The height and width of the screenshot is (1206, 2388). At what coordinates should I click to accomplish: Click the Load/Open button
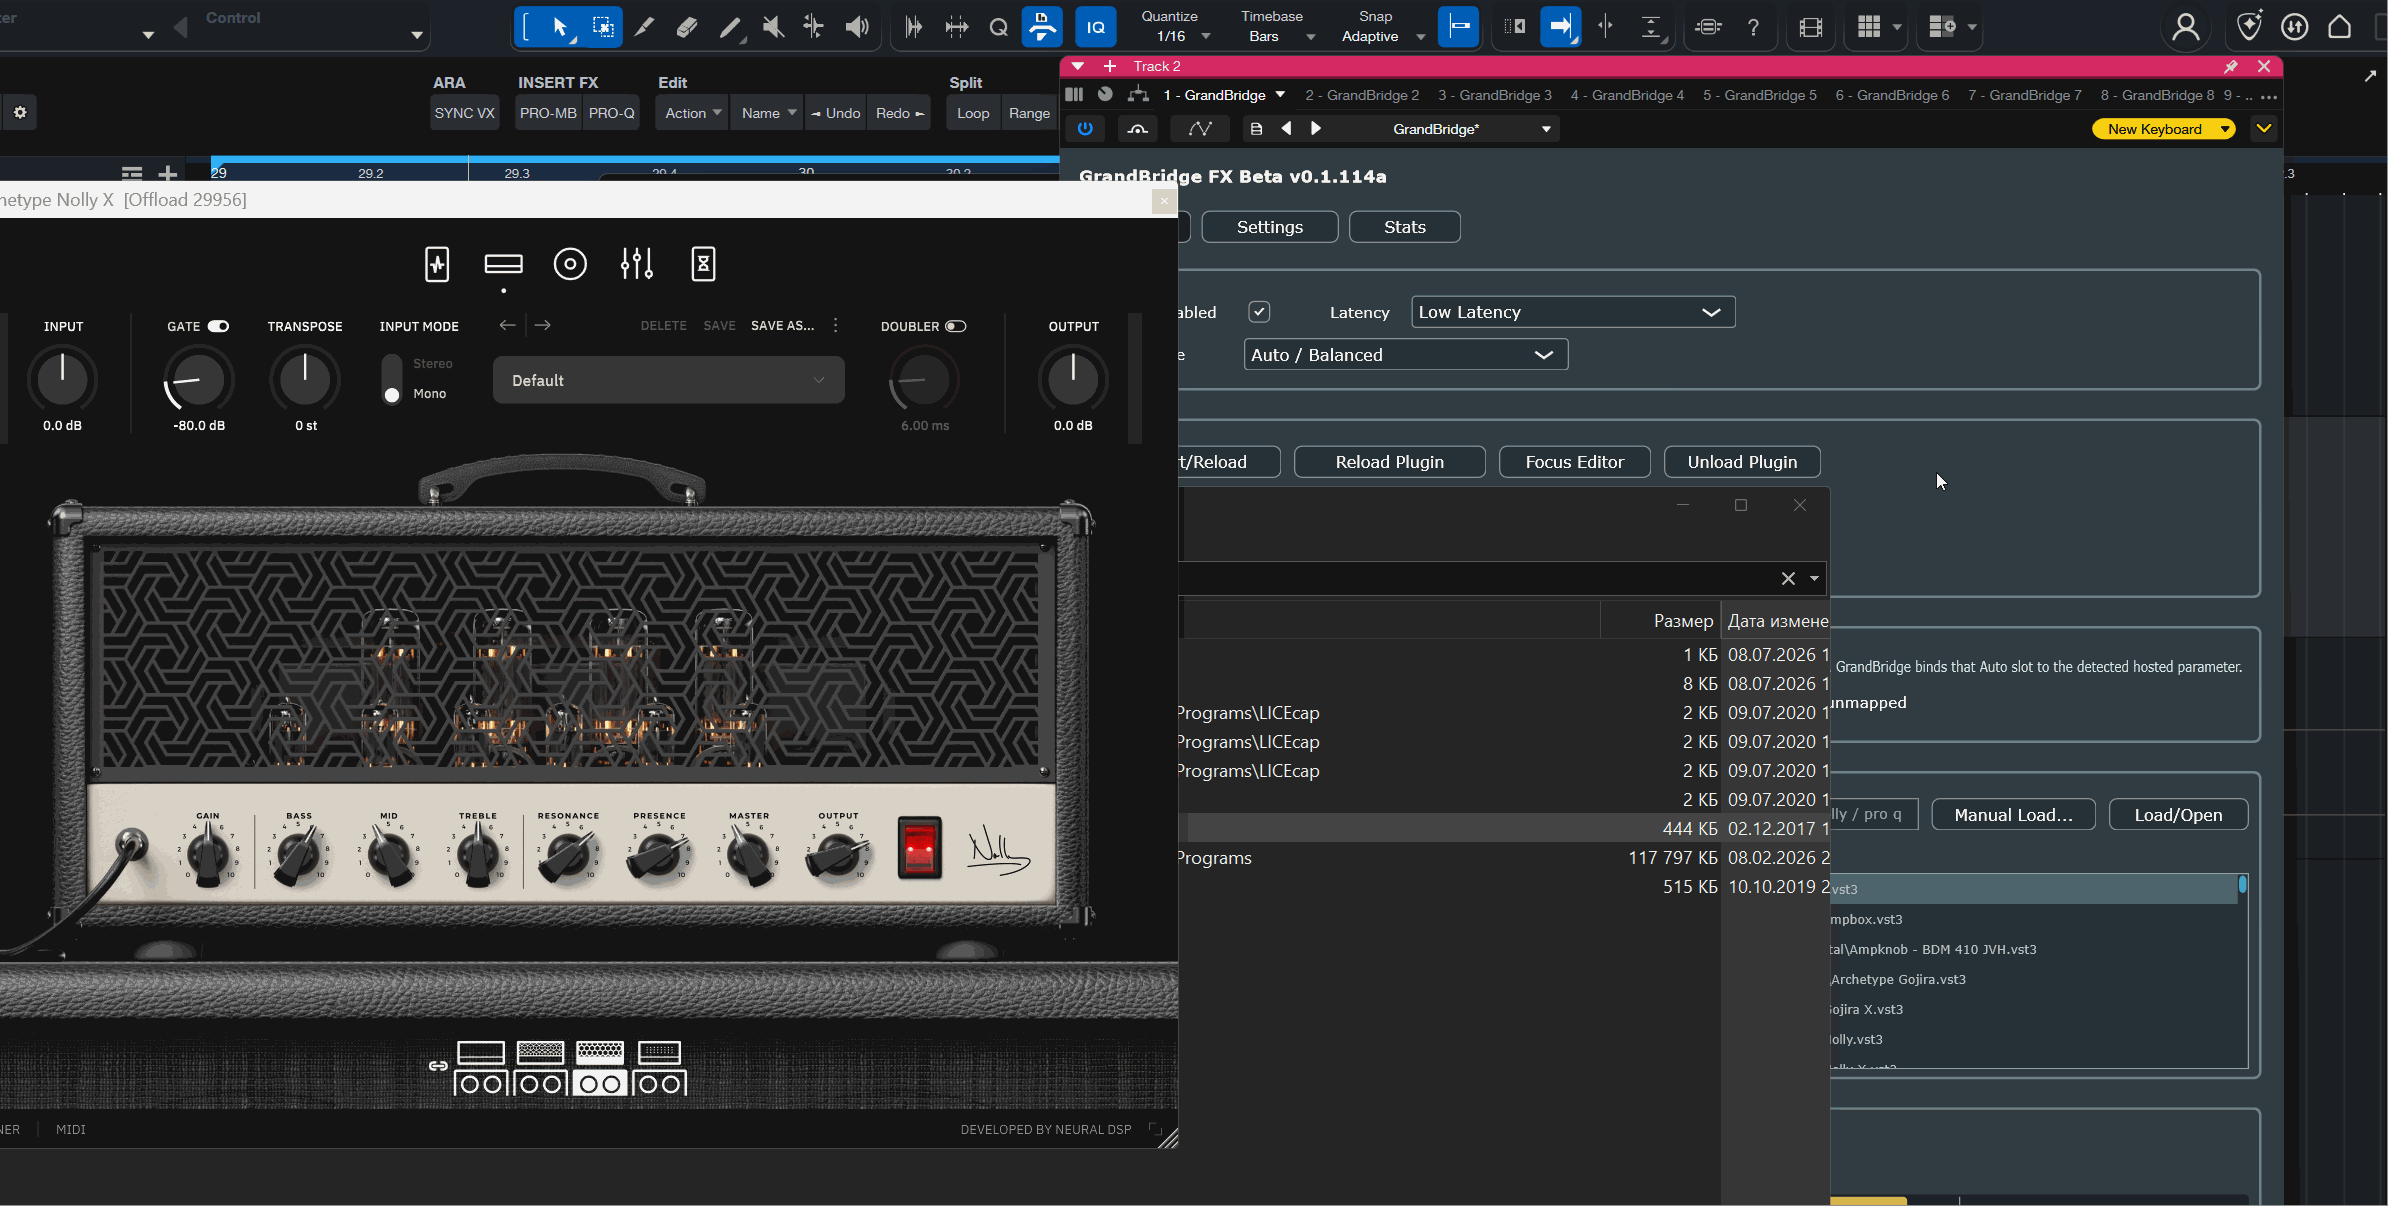pos(2179,815)
